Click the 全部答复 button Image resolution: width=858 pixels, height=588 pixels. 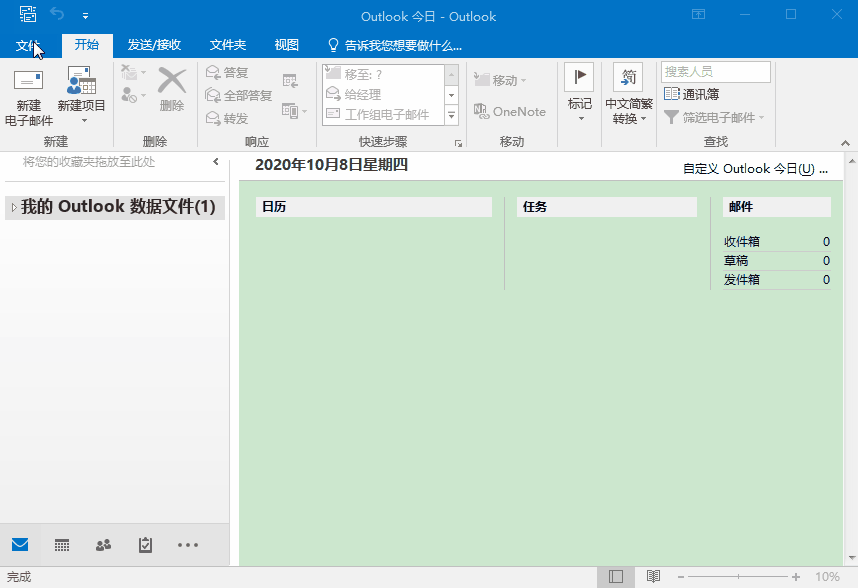coord(239,95)
